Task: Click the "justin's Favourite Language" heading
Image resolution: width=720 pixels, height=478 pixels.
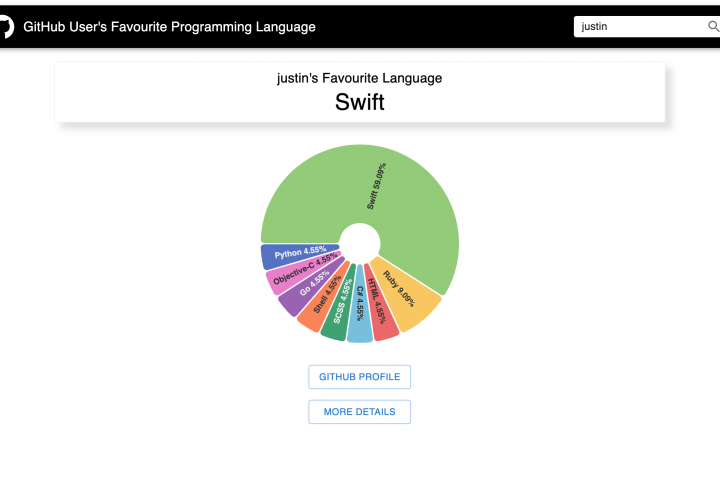Action: (x=359, y=78)
